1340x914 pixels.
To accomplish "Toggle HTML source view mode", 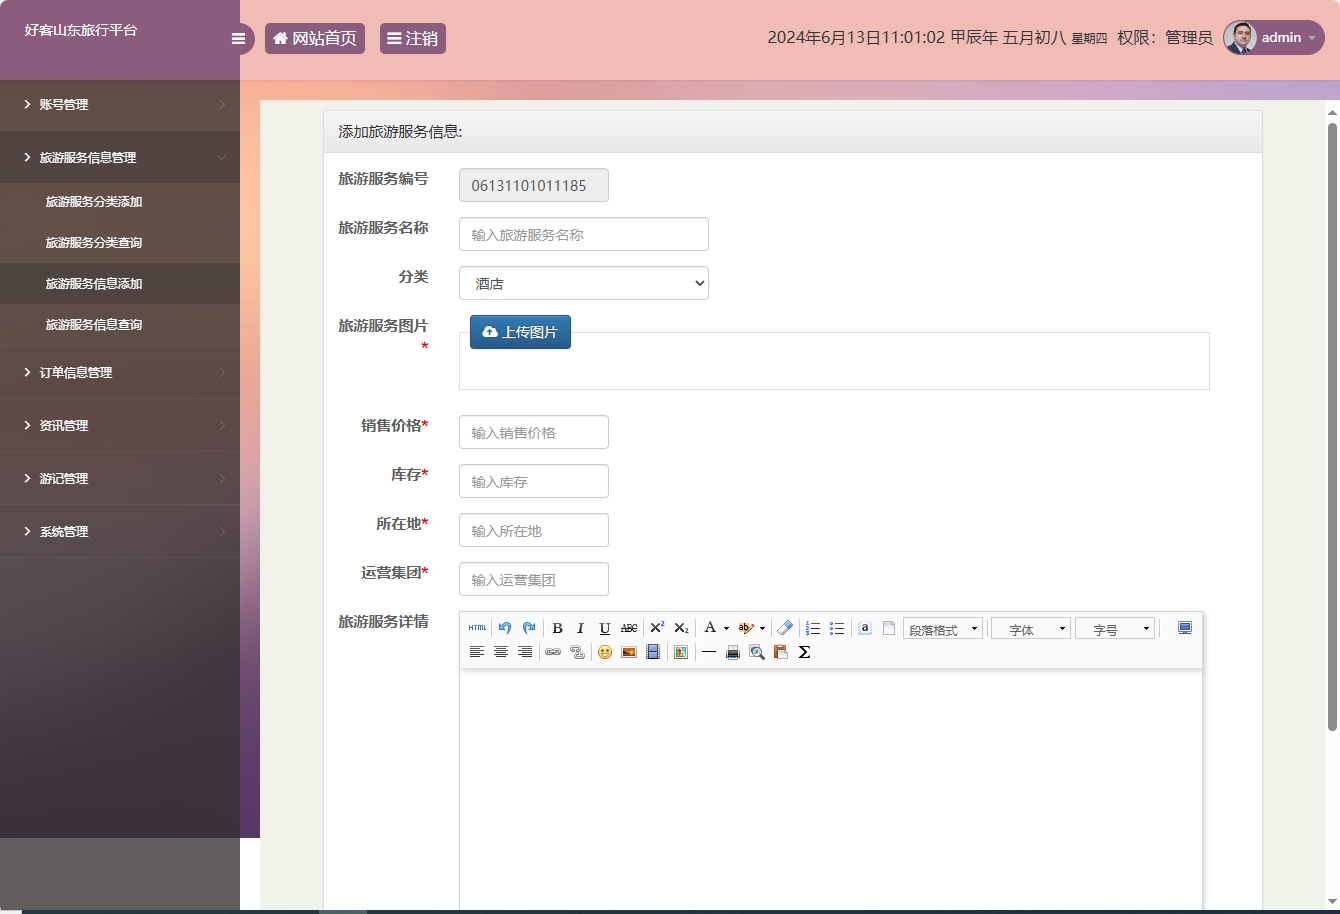I will 477,628.
